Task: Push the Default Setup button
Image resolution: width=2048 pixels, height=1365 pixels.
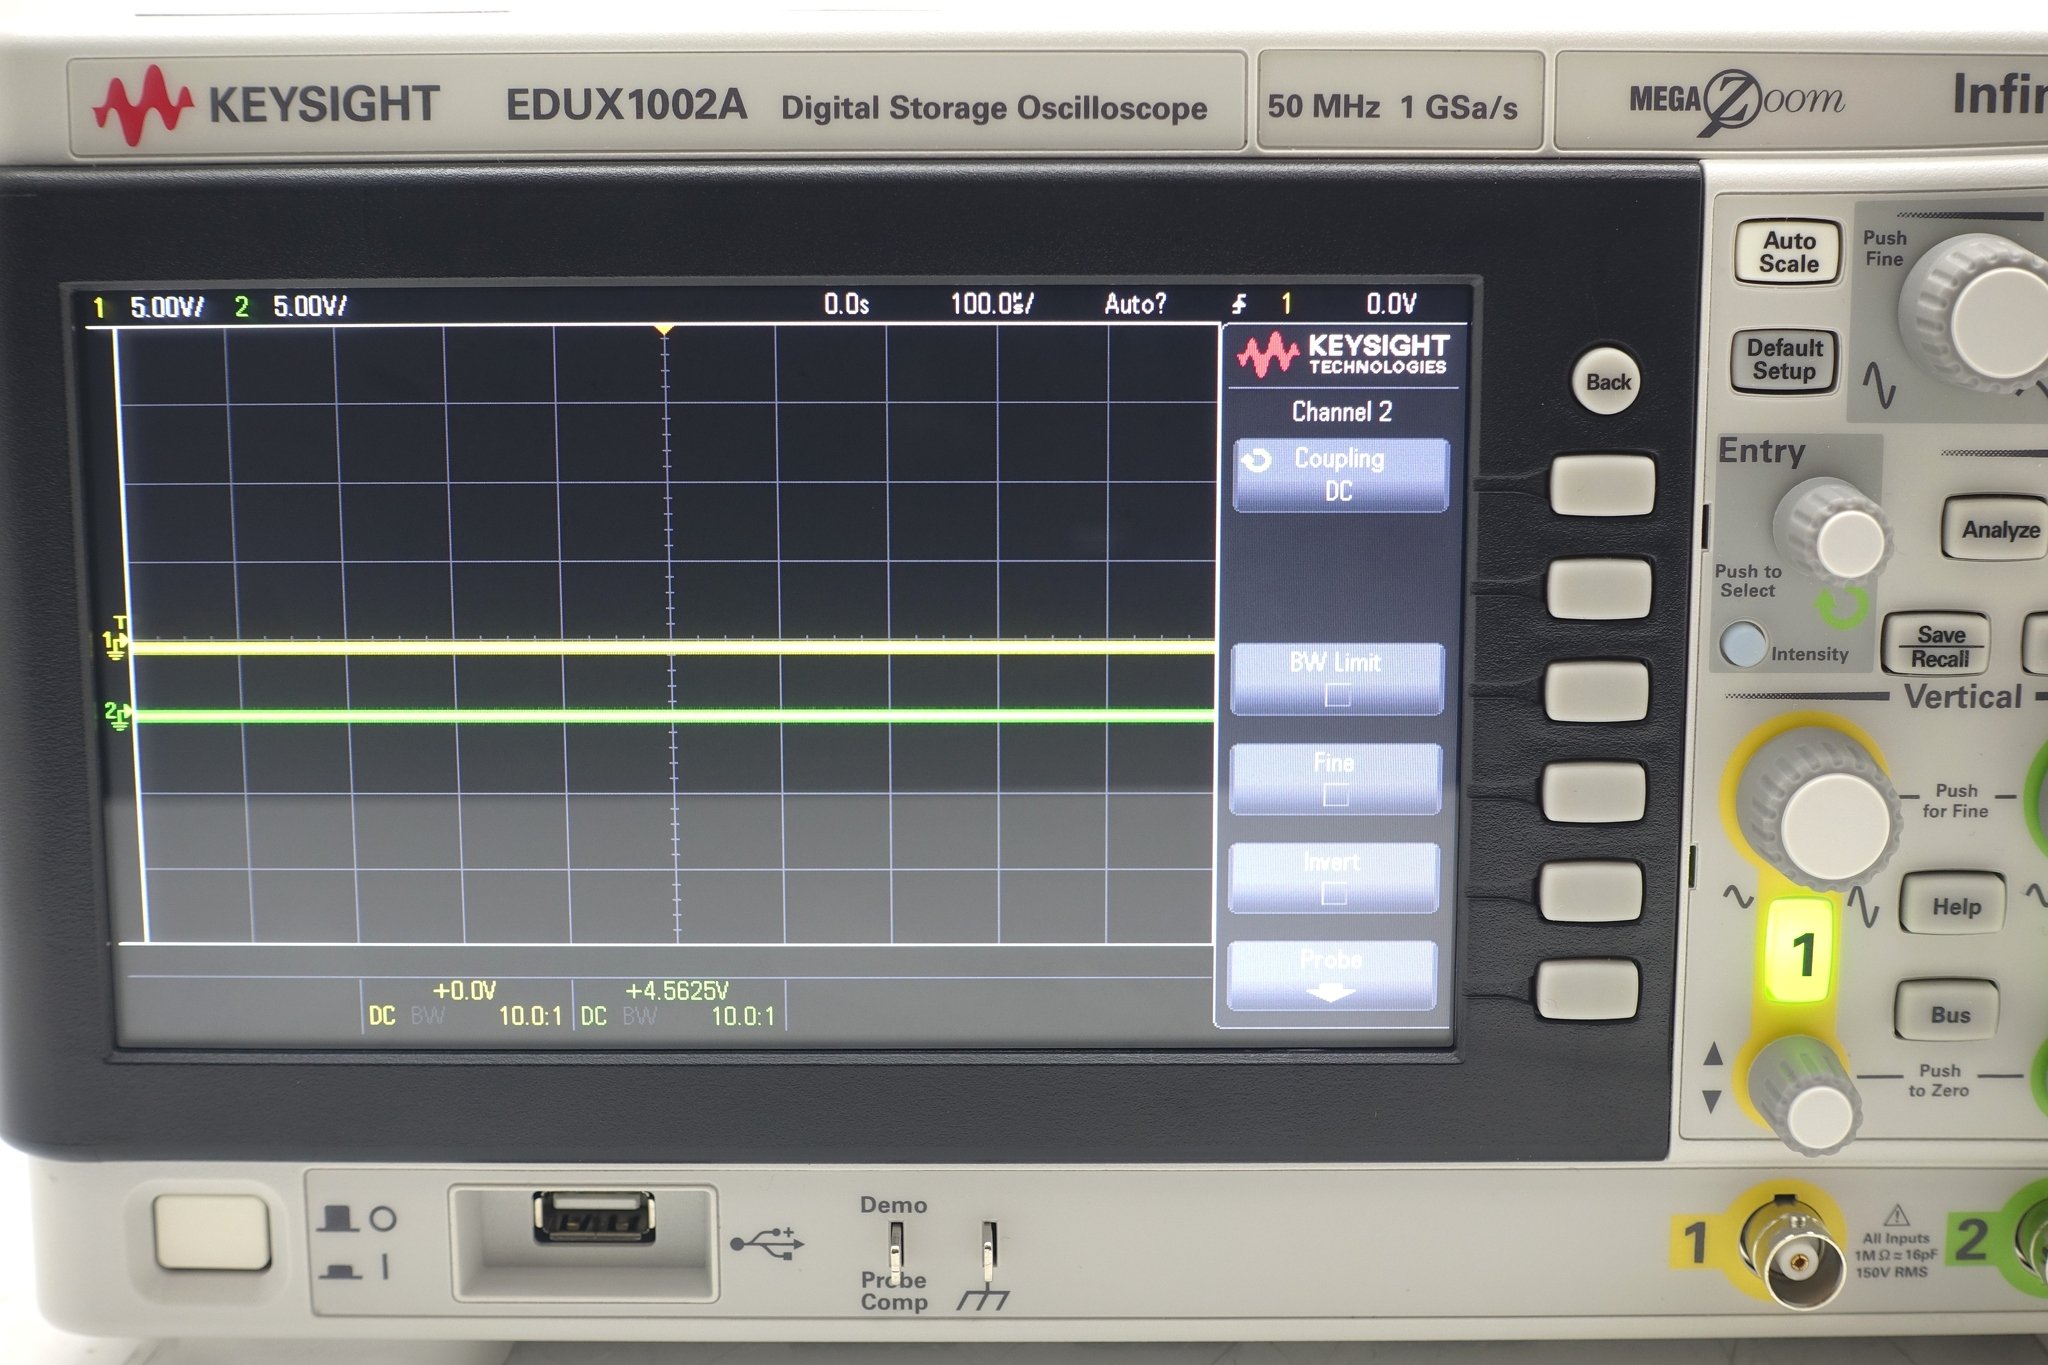Action: pyautogui.click(x=1785, y=360)
